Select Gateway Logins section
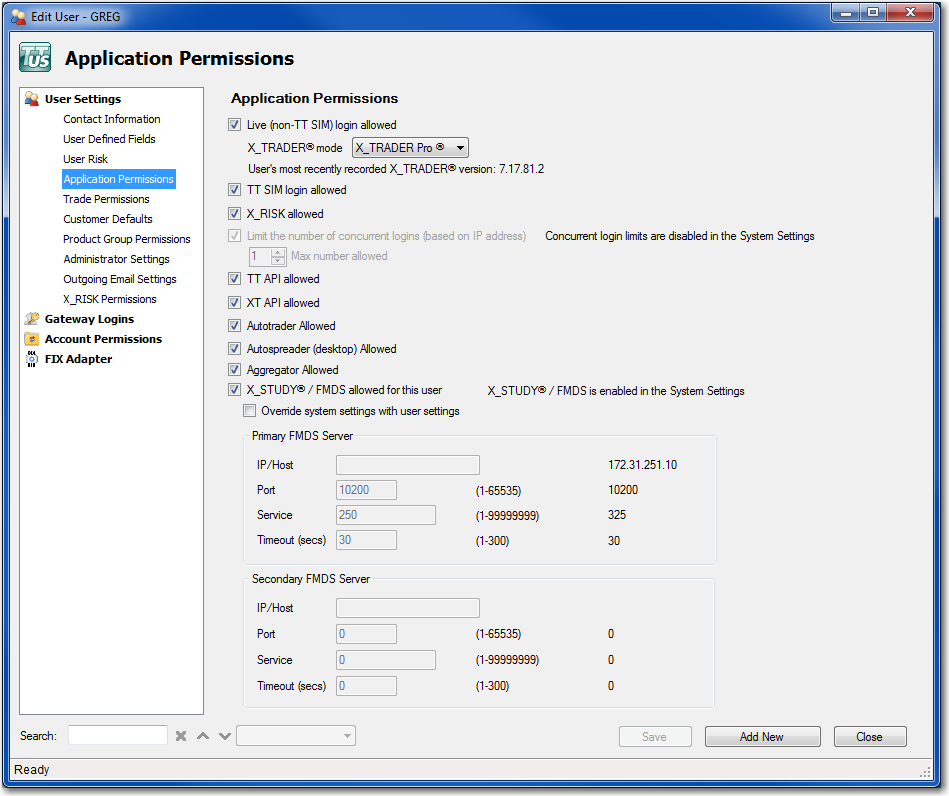This screenshot has height=796, width=949. pos(90,319)
